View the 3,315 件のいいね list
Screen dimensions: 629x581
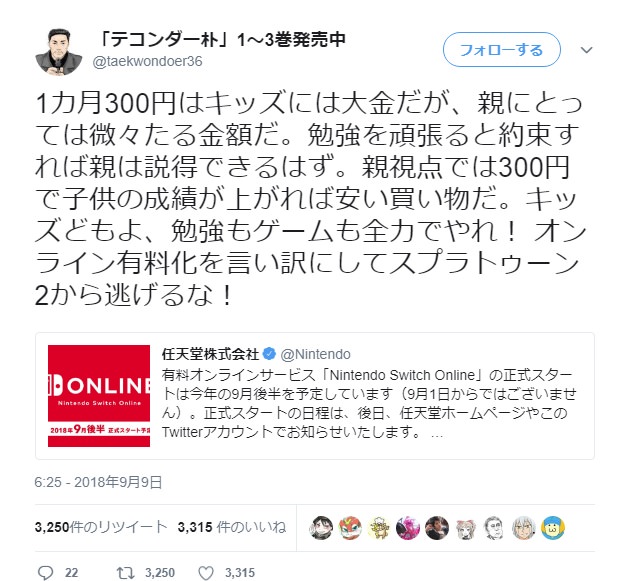pos(232,527)
